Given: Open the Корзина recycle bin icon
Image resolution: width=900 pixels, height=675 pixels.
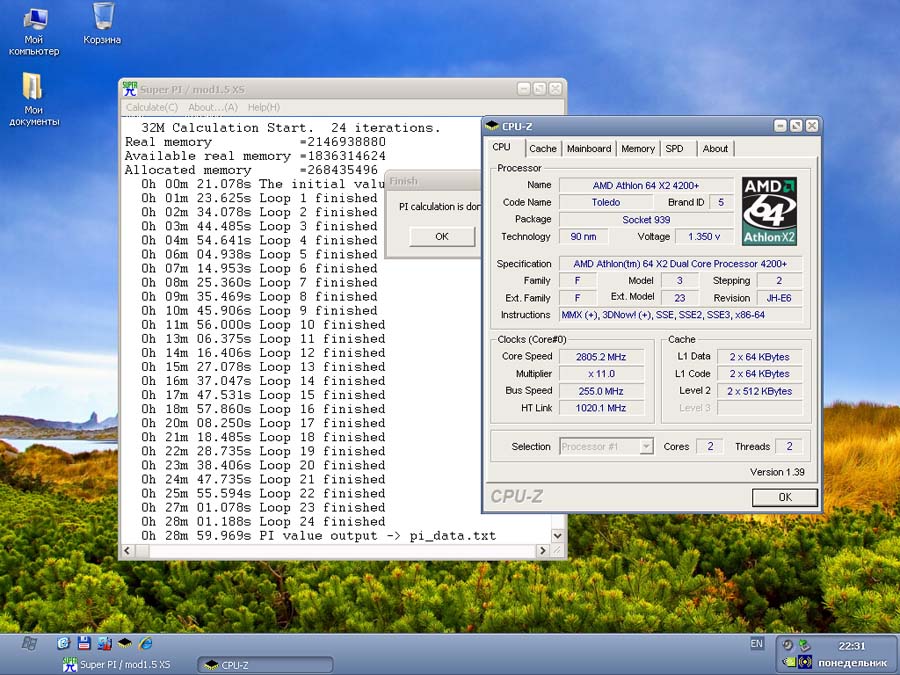Looking at the screenshot, I should pyautogui.click(x=102, y=24).
